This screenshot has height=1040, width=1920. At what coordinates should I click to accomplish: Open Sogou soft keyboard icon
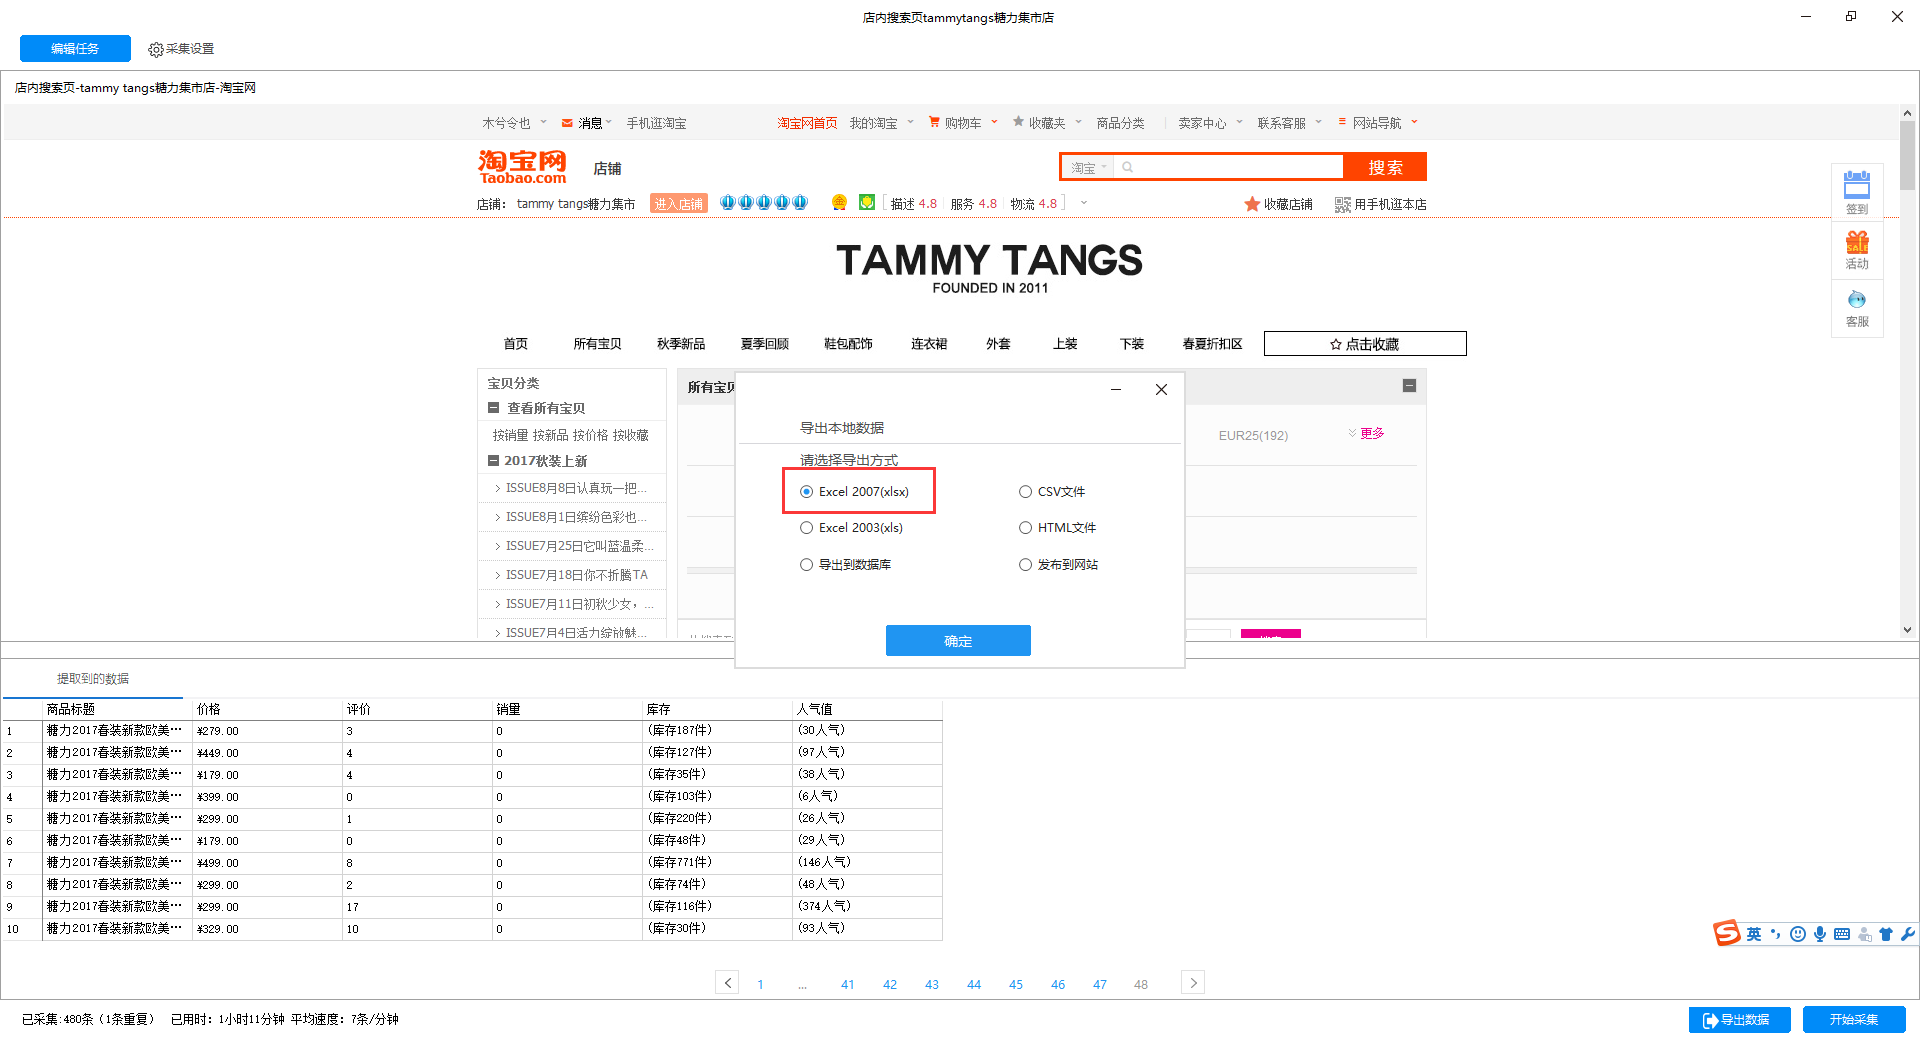(1842, 934)
